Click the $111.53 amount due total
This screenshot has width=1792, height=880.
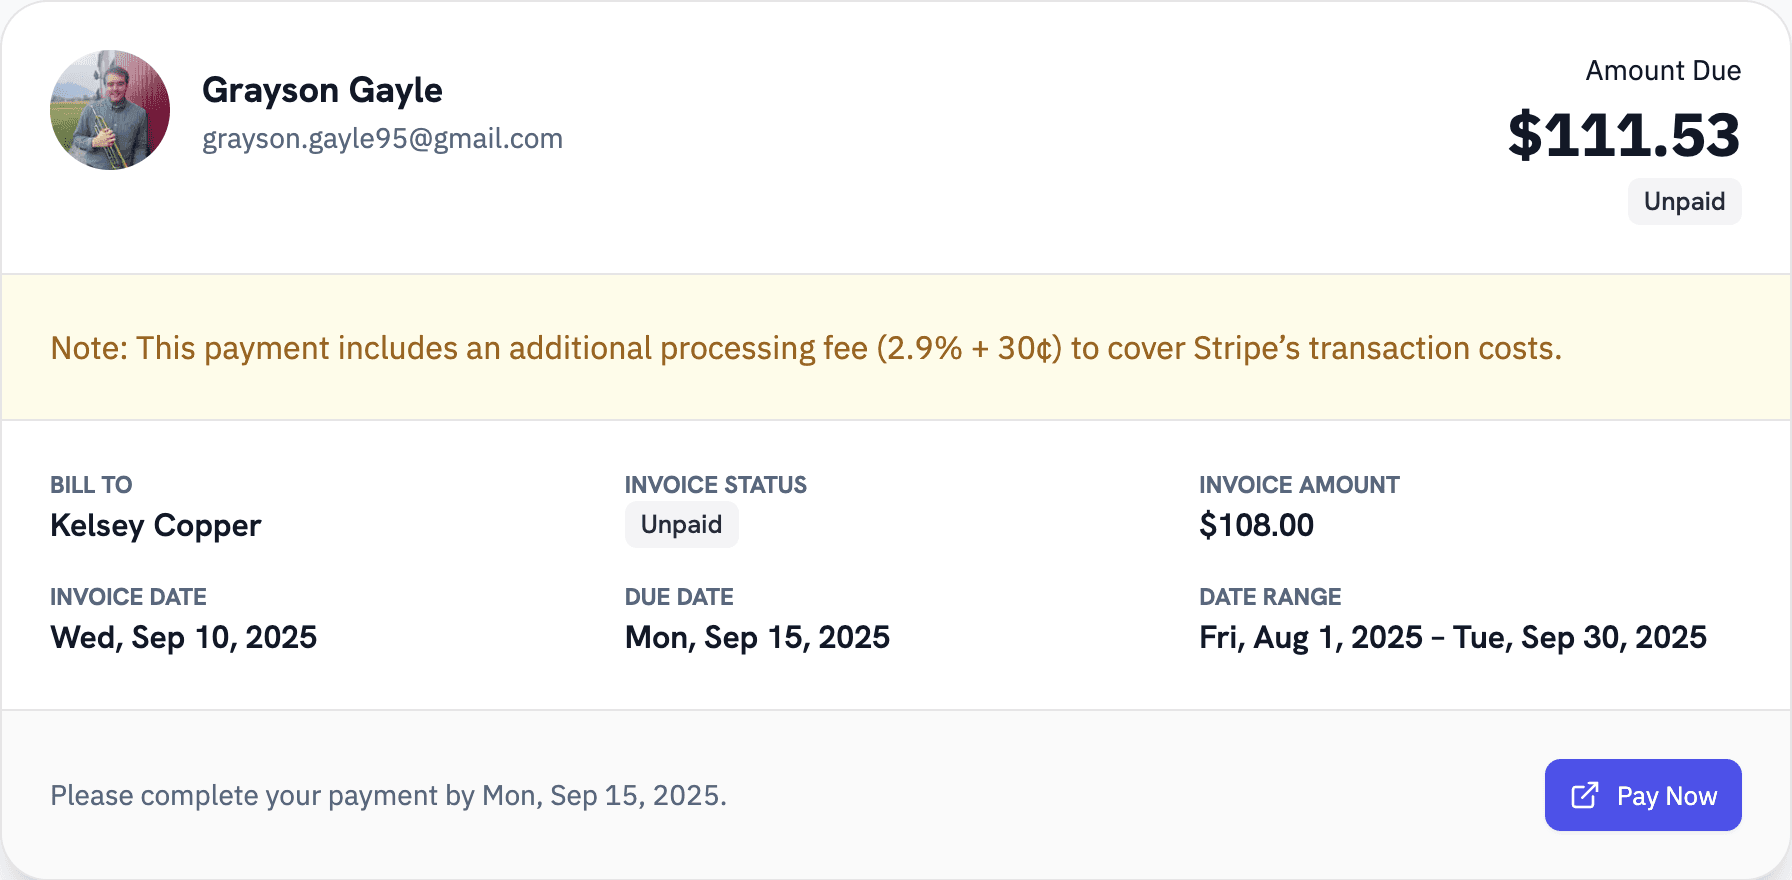(1624, 135)
